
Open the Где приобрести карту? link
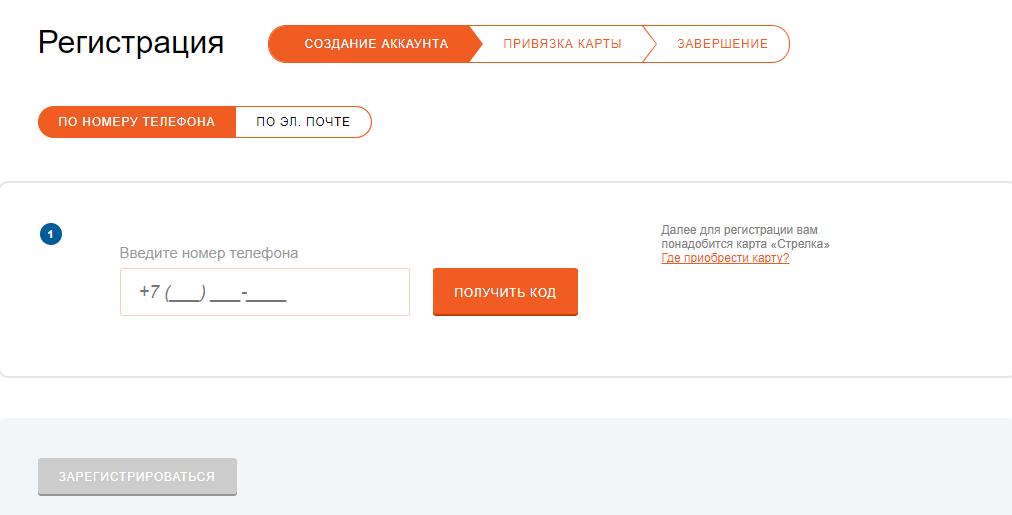click(x=725, y=258)
